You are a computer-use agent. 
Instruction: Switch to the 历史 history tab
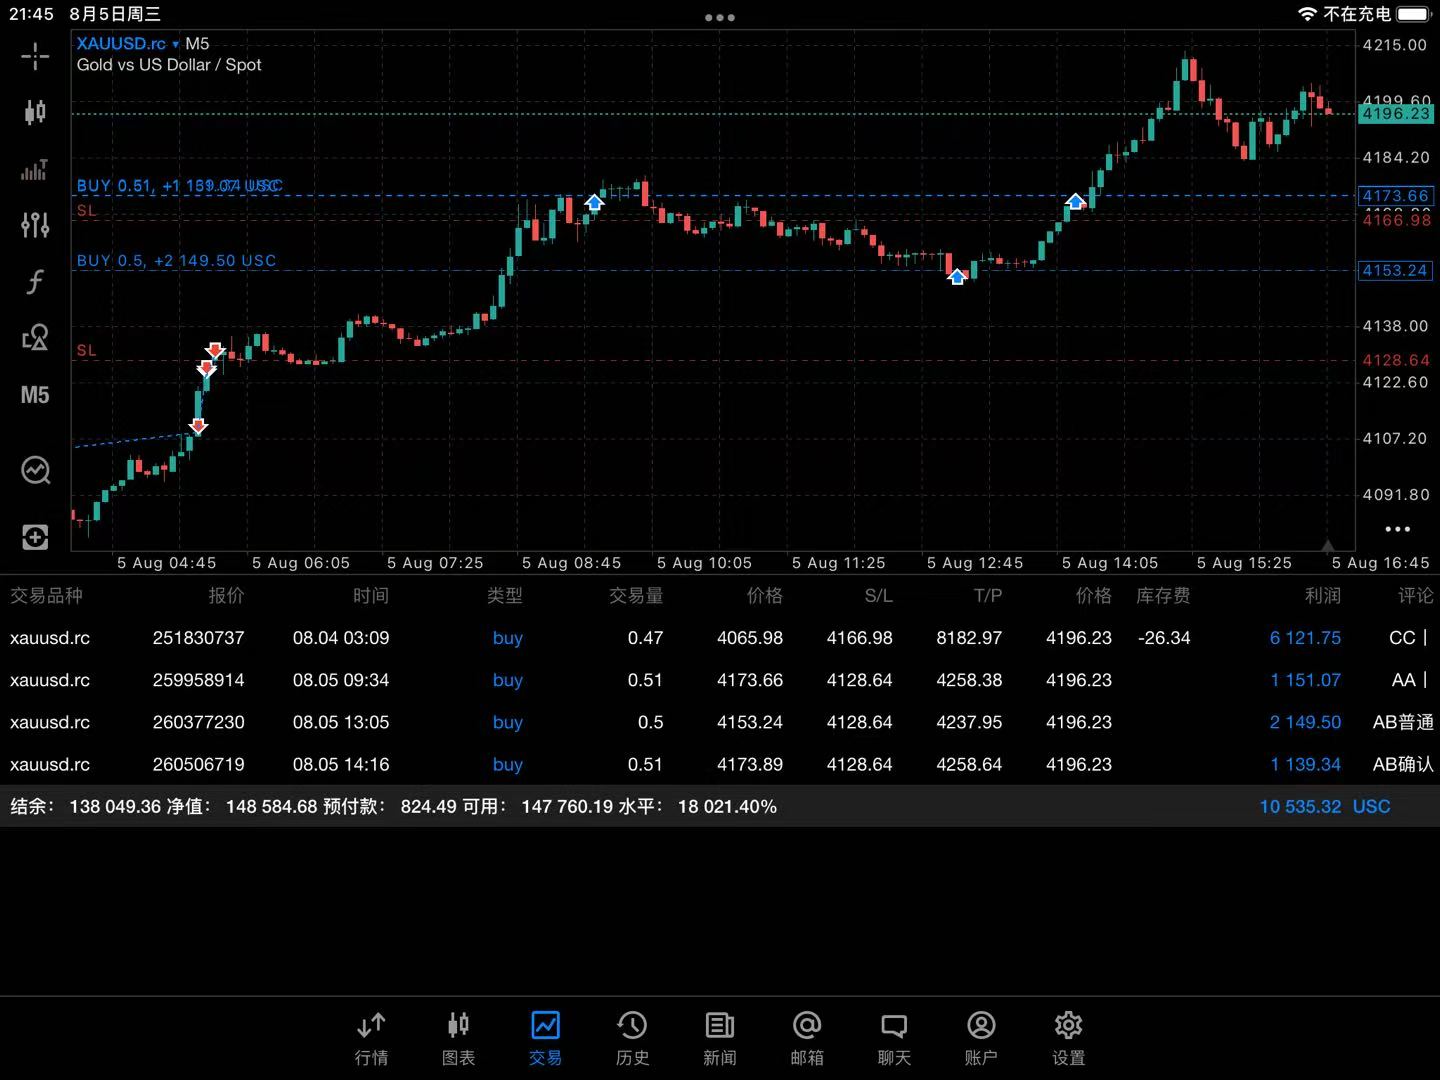click(x=632, y=1039)
